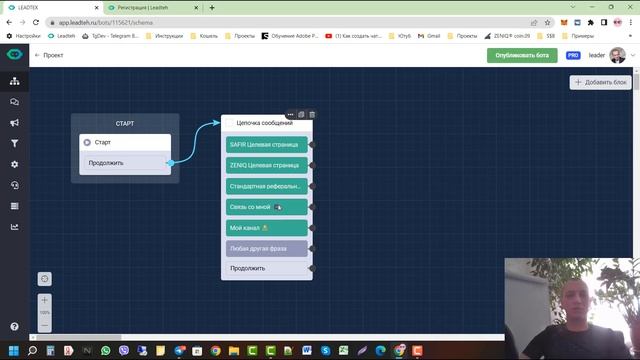Click the Leadtex logo icon
Screen dimensions: 640x360
tap(15, 54)
